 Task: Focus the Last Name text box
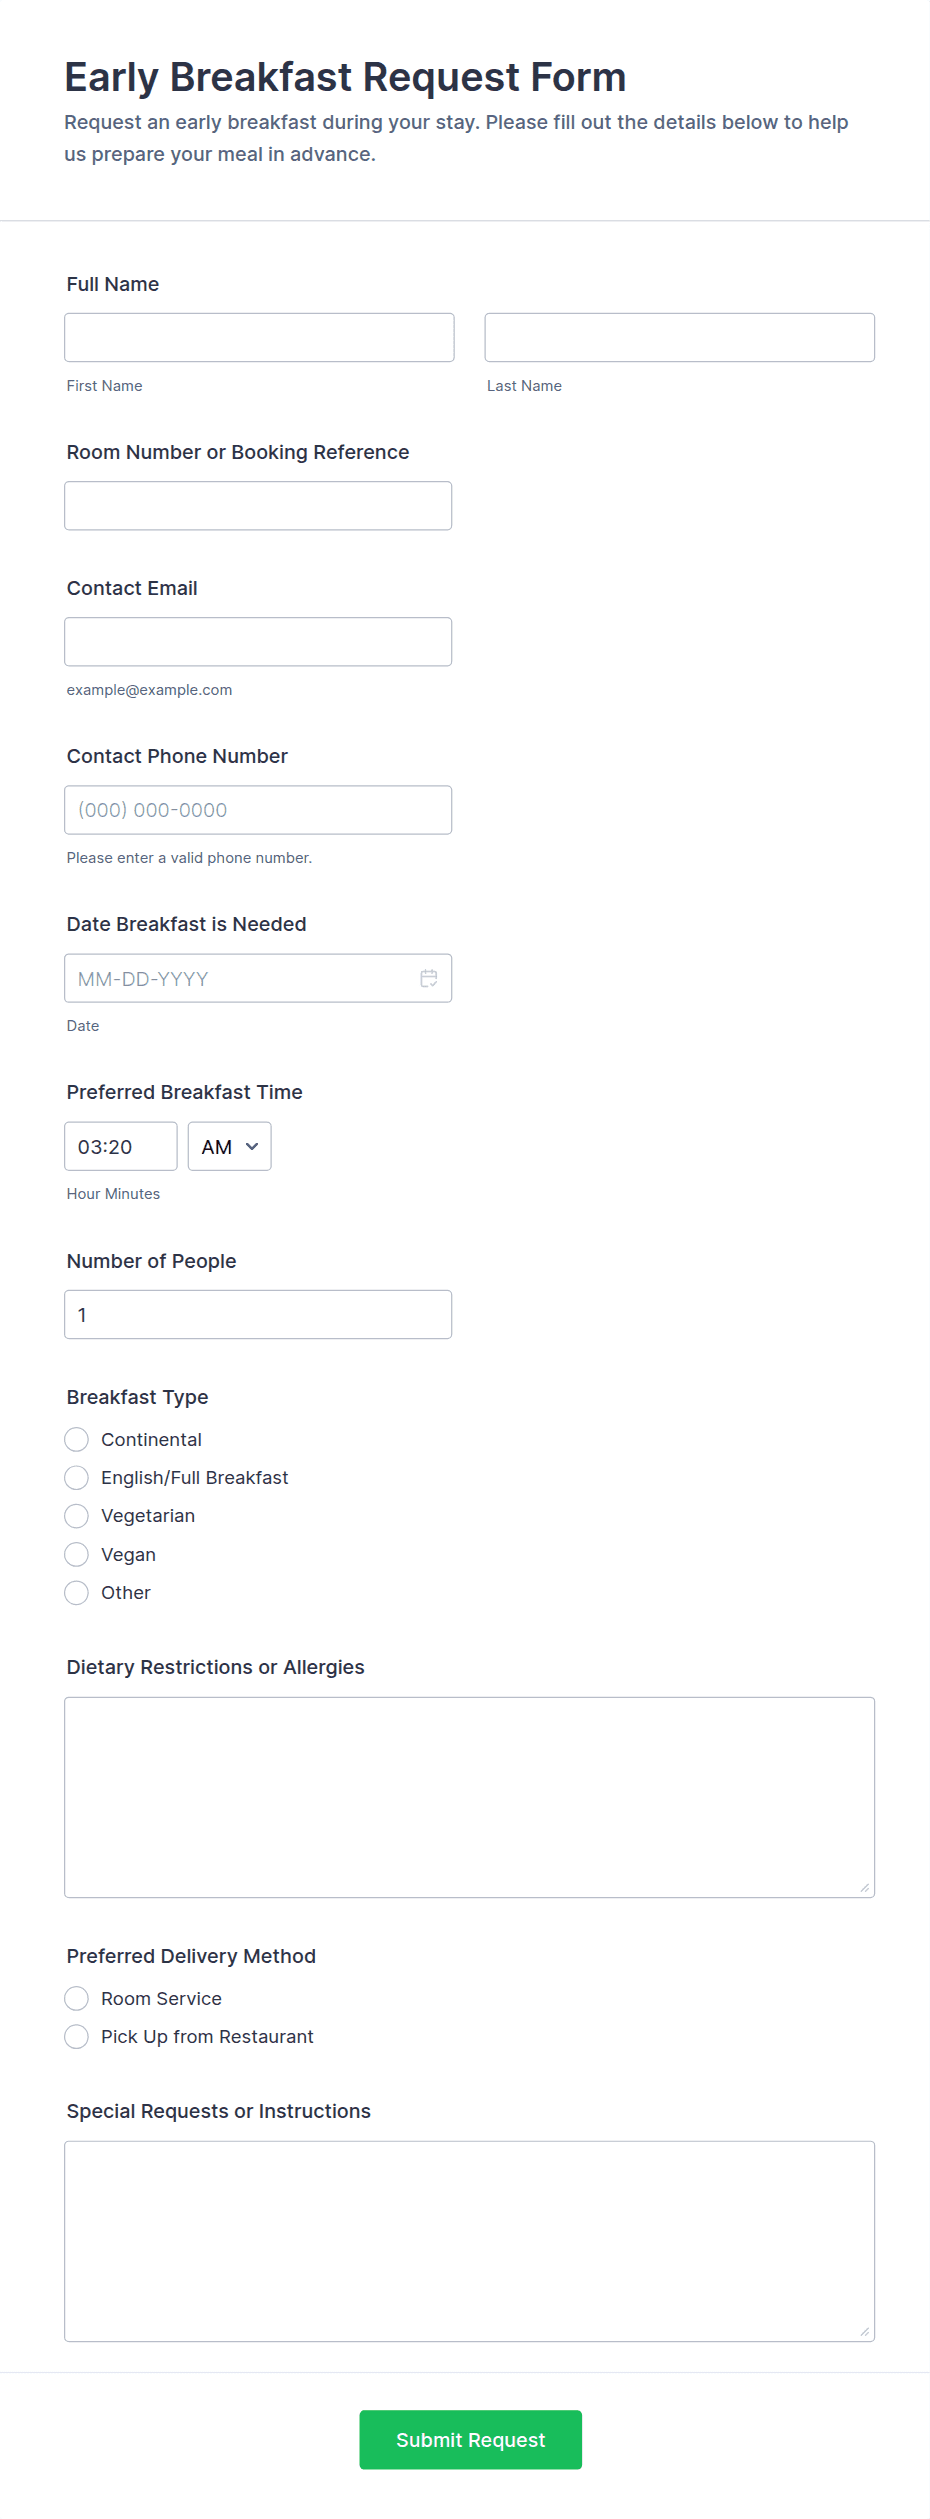[x=679, y=337]
